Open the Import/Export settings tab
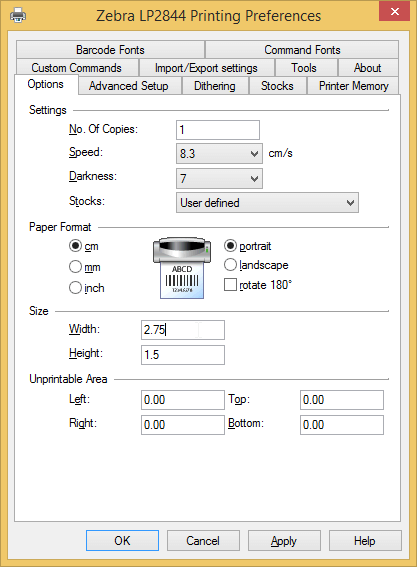This screenshot has height=567, width=417. 206,68
